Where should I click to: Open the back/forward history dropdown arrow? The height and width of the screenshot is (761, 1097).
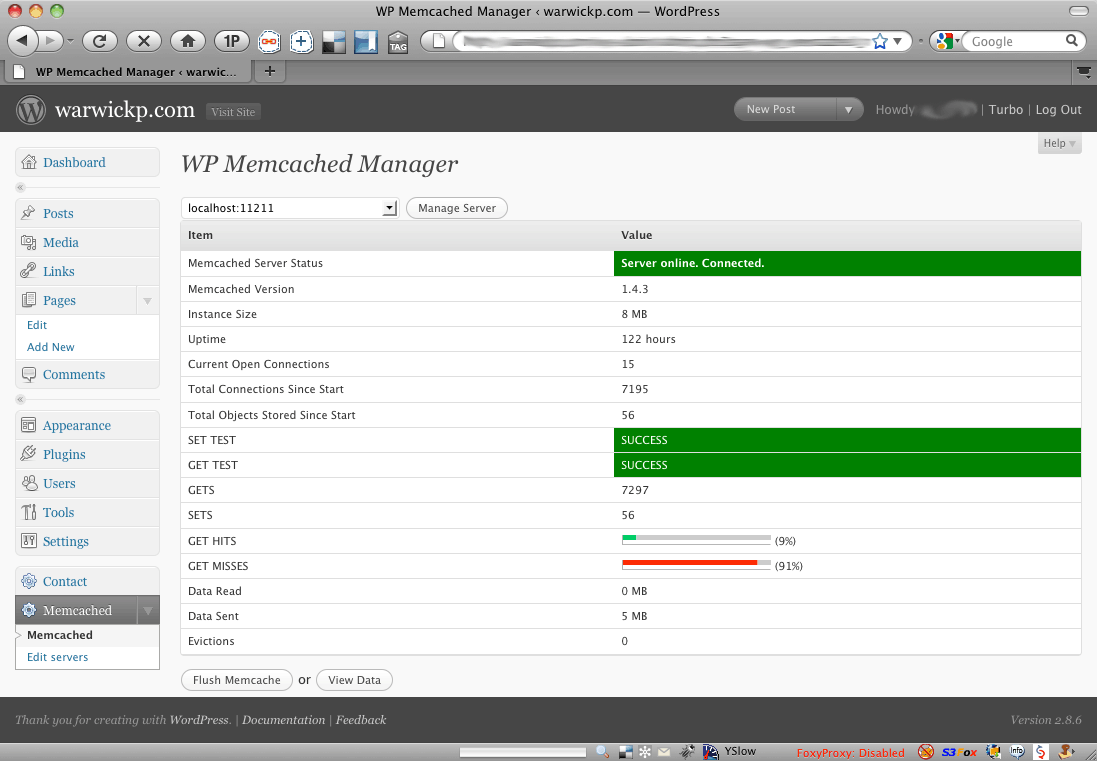click(71, 41)
